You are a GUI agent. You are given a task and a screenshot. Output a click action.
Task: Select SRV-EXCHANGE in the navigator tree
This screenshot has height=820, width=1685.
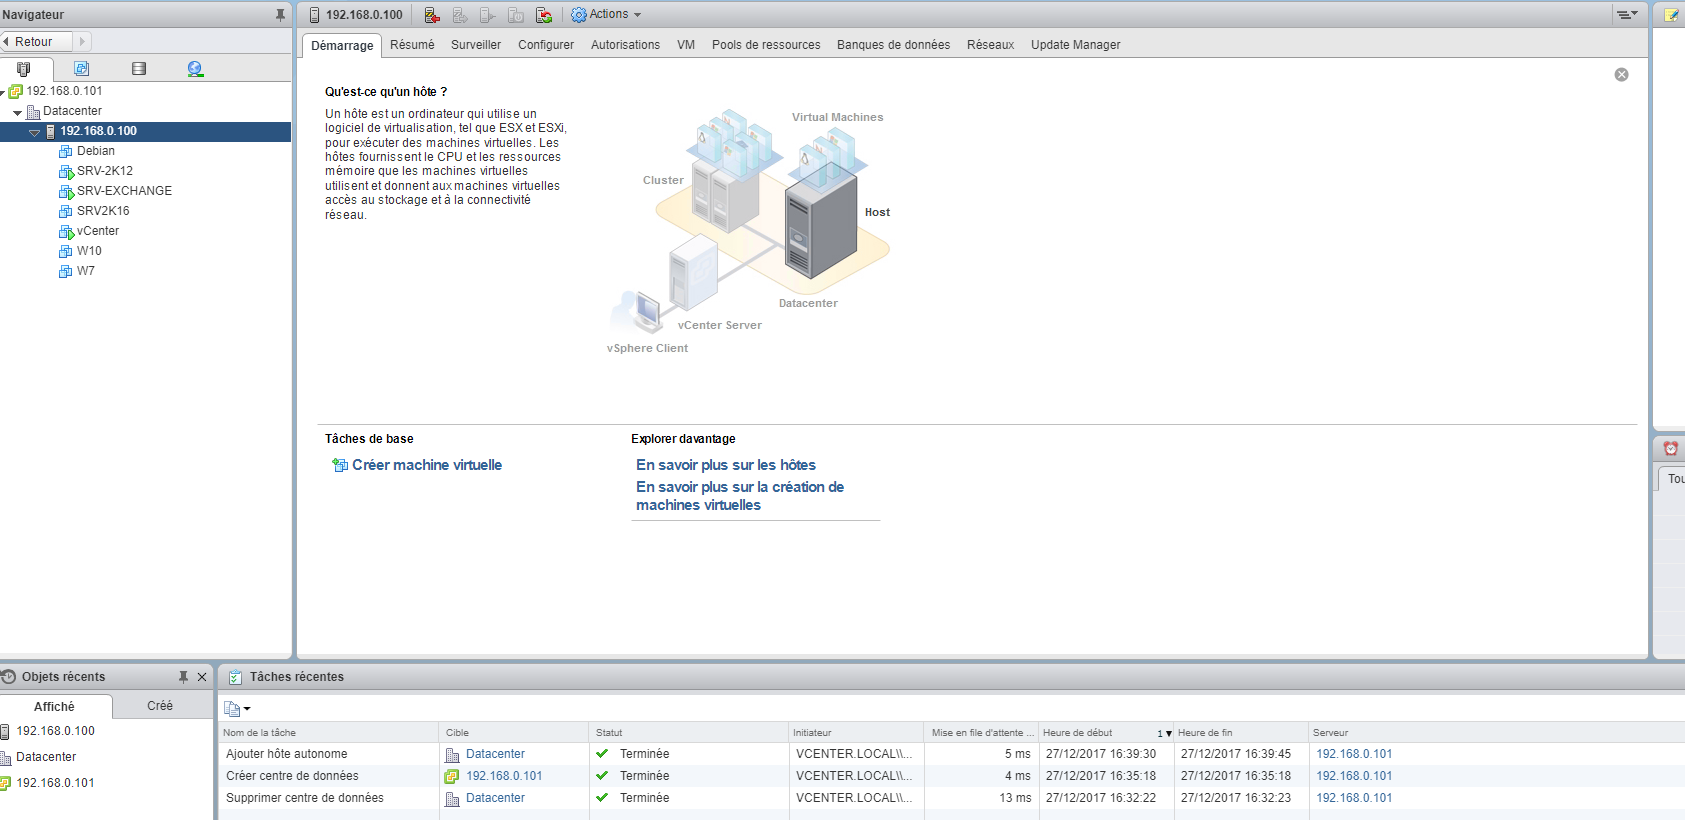[x=124, y=191]
